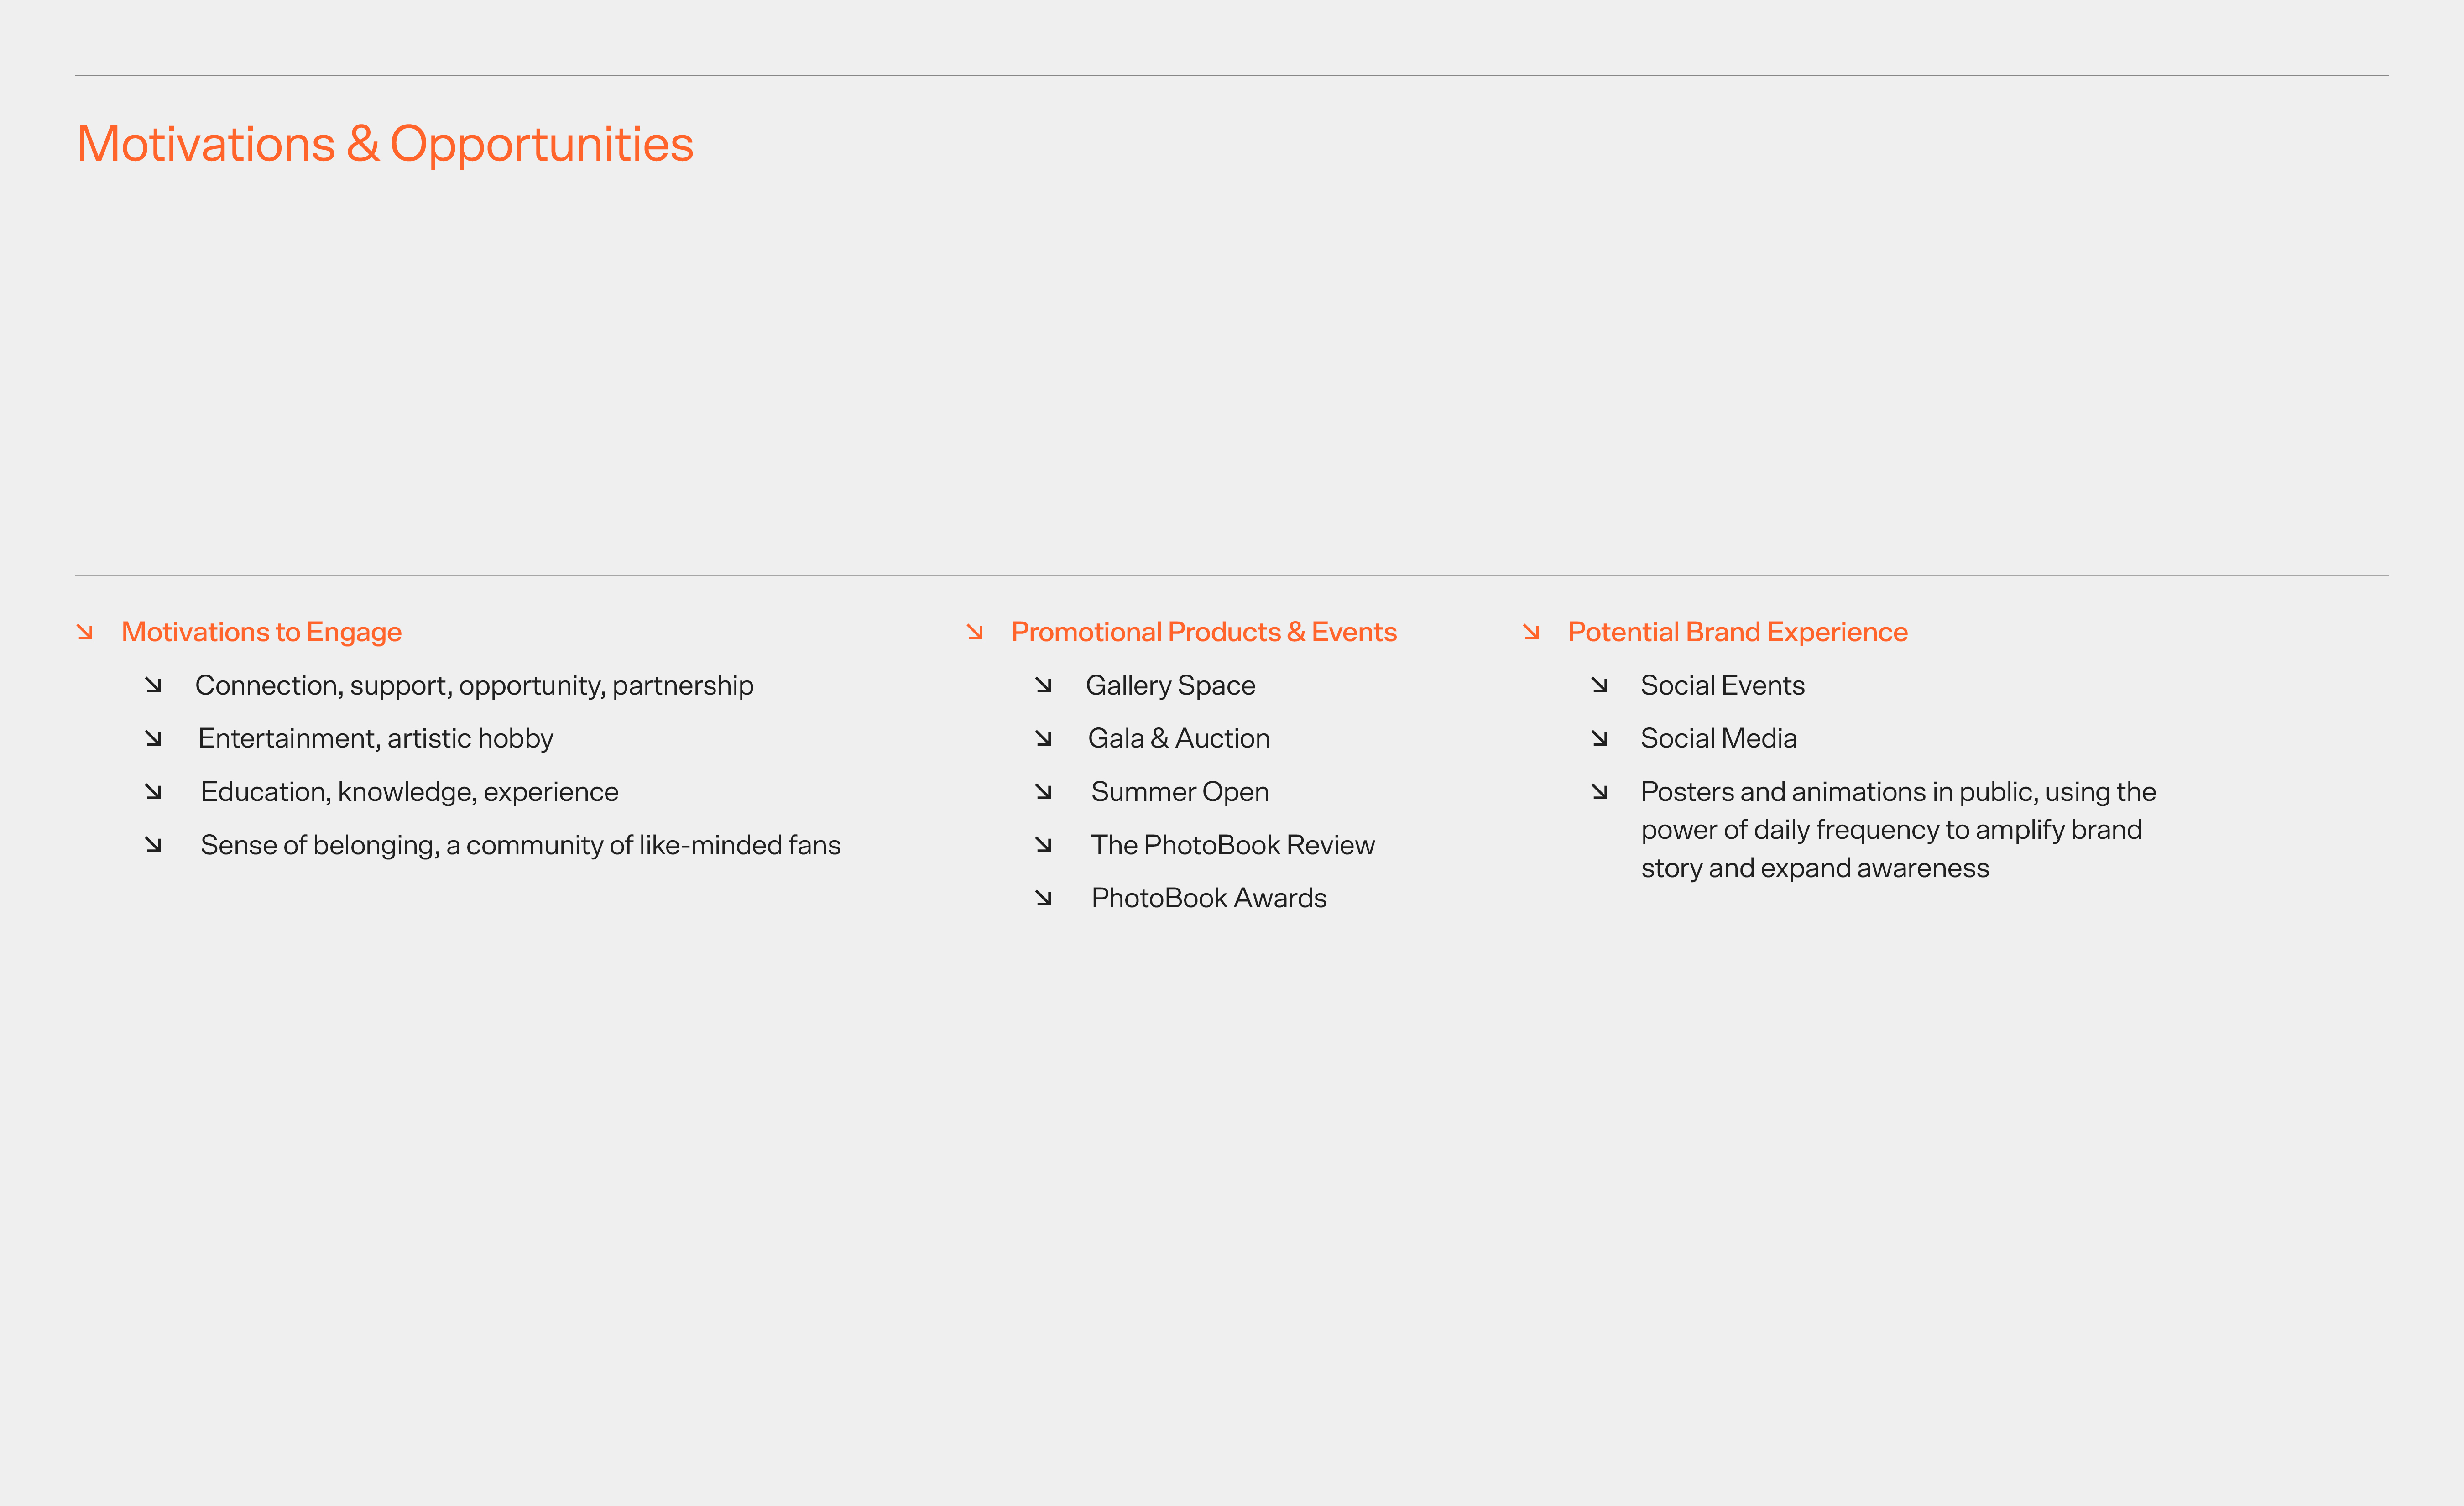2464x1506 pixels.
Task: Click the arrow bullet beside Posters and animations
Action: click(1599, 792)
